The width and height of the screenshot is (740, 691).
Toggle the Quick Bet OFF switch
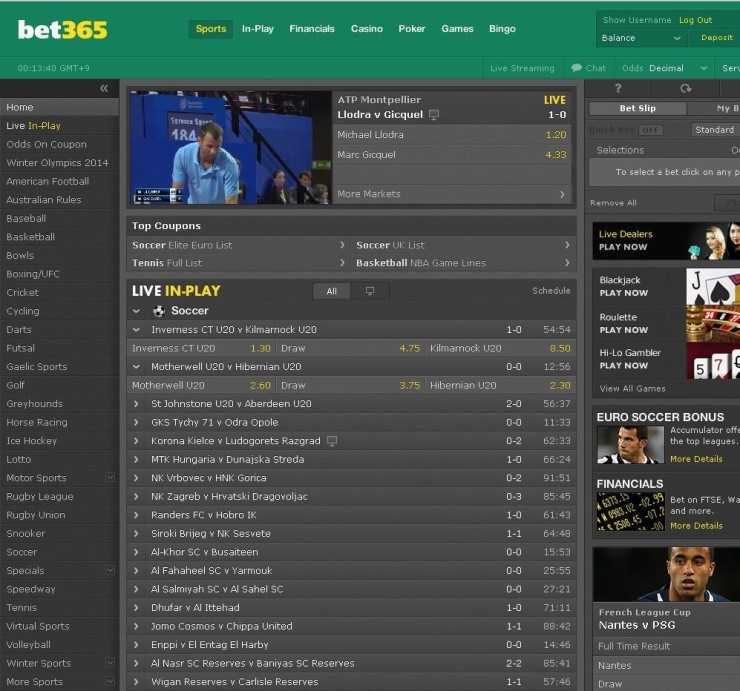(x=650, y=130)
